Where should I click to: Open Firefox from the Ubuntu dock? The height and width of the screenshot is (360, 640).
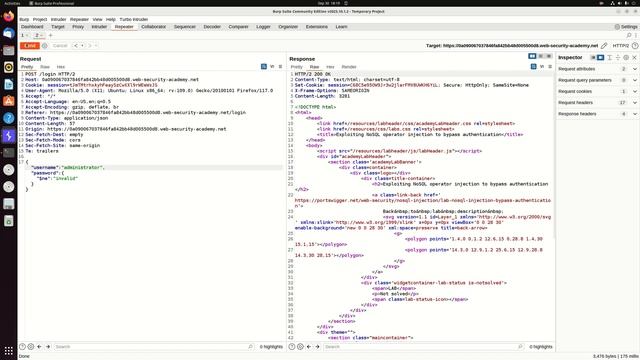(9, 16)
